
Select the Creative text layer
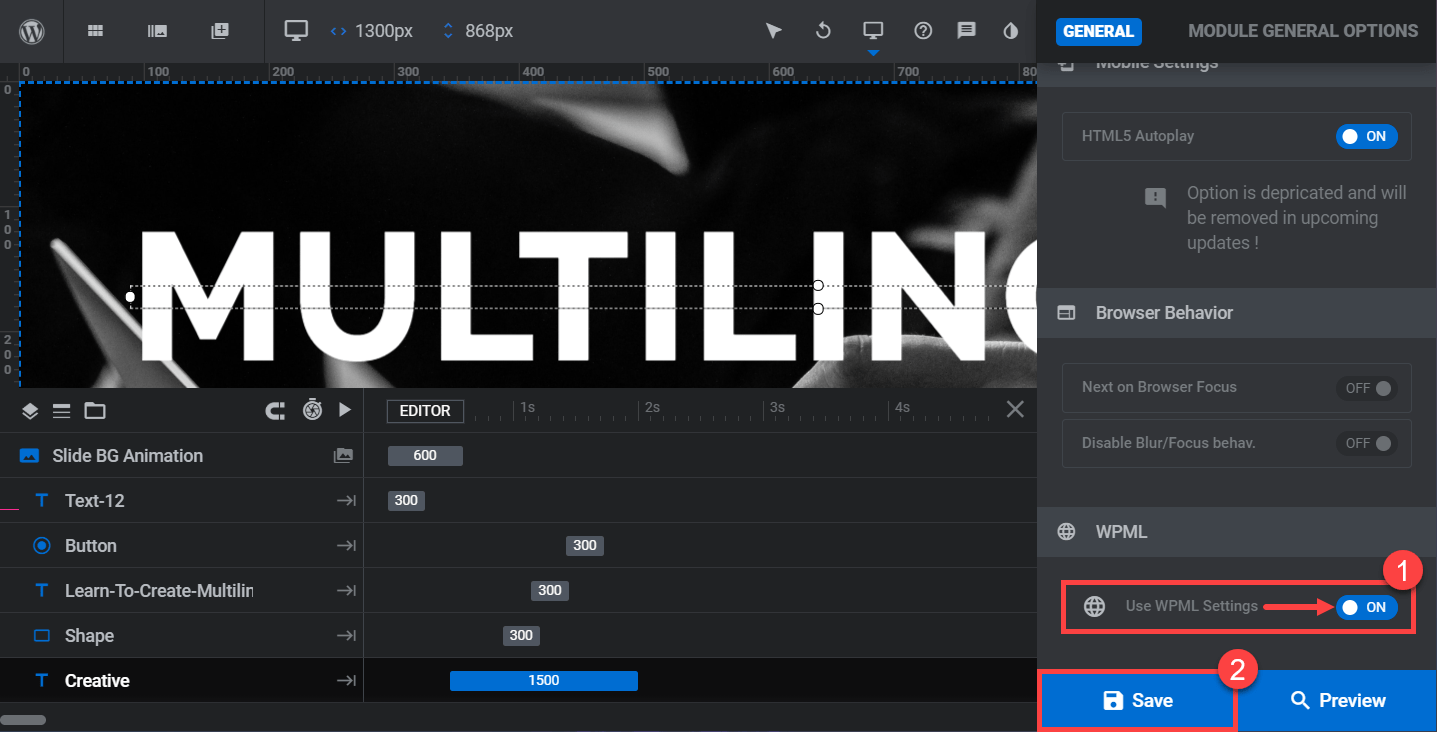coord(96,680)
